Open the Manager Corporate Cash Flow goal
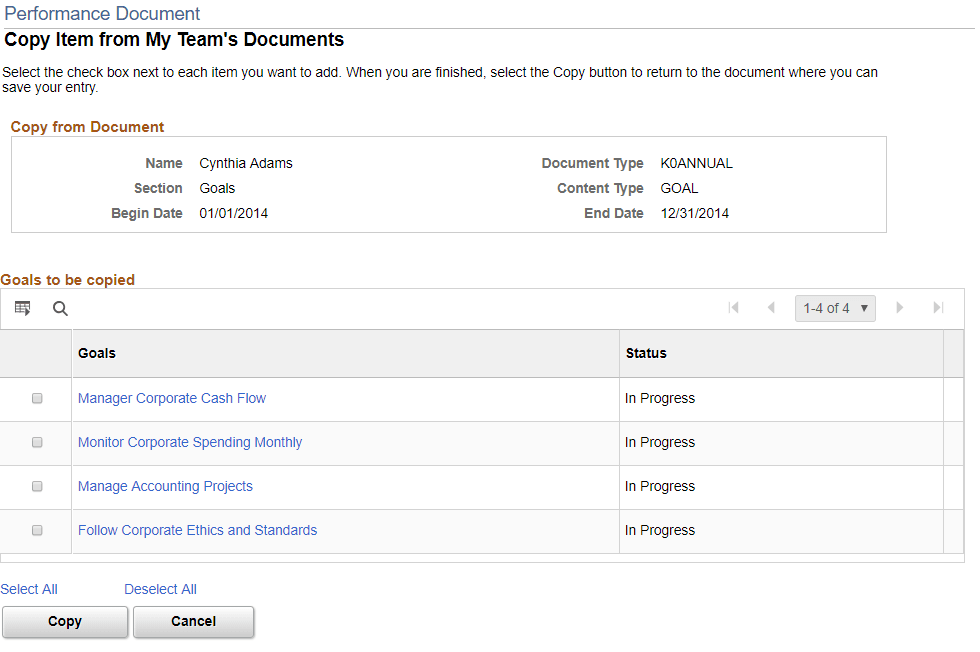Screen dimensions: 980x652 pyautogui.click(x=171, y=398)
